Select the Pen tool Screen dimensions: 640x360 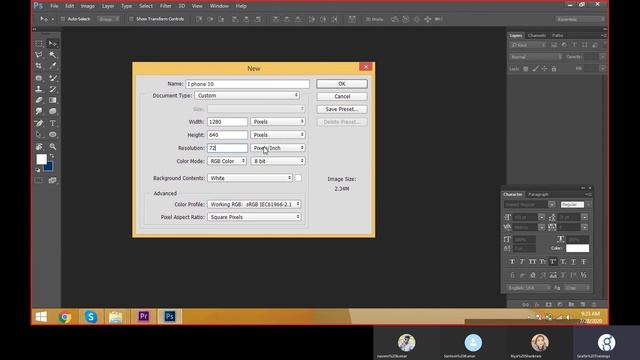pos(39,123)
